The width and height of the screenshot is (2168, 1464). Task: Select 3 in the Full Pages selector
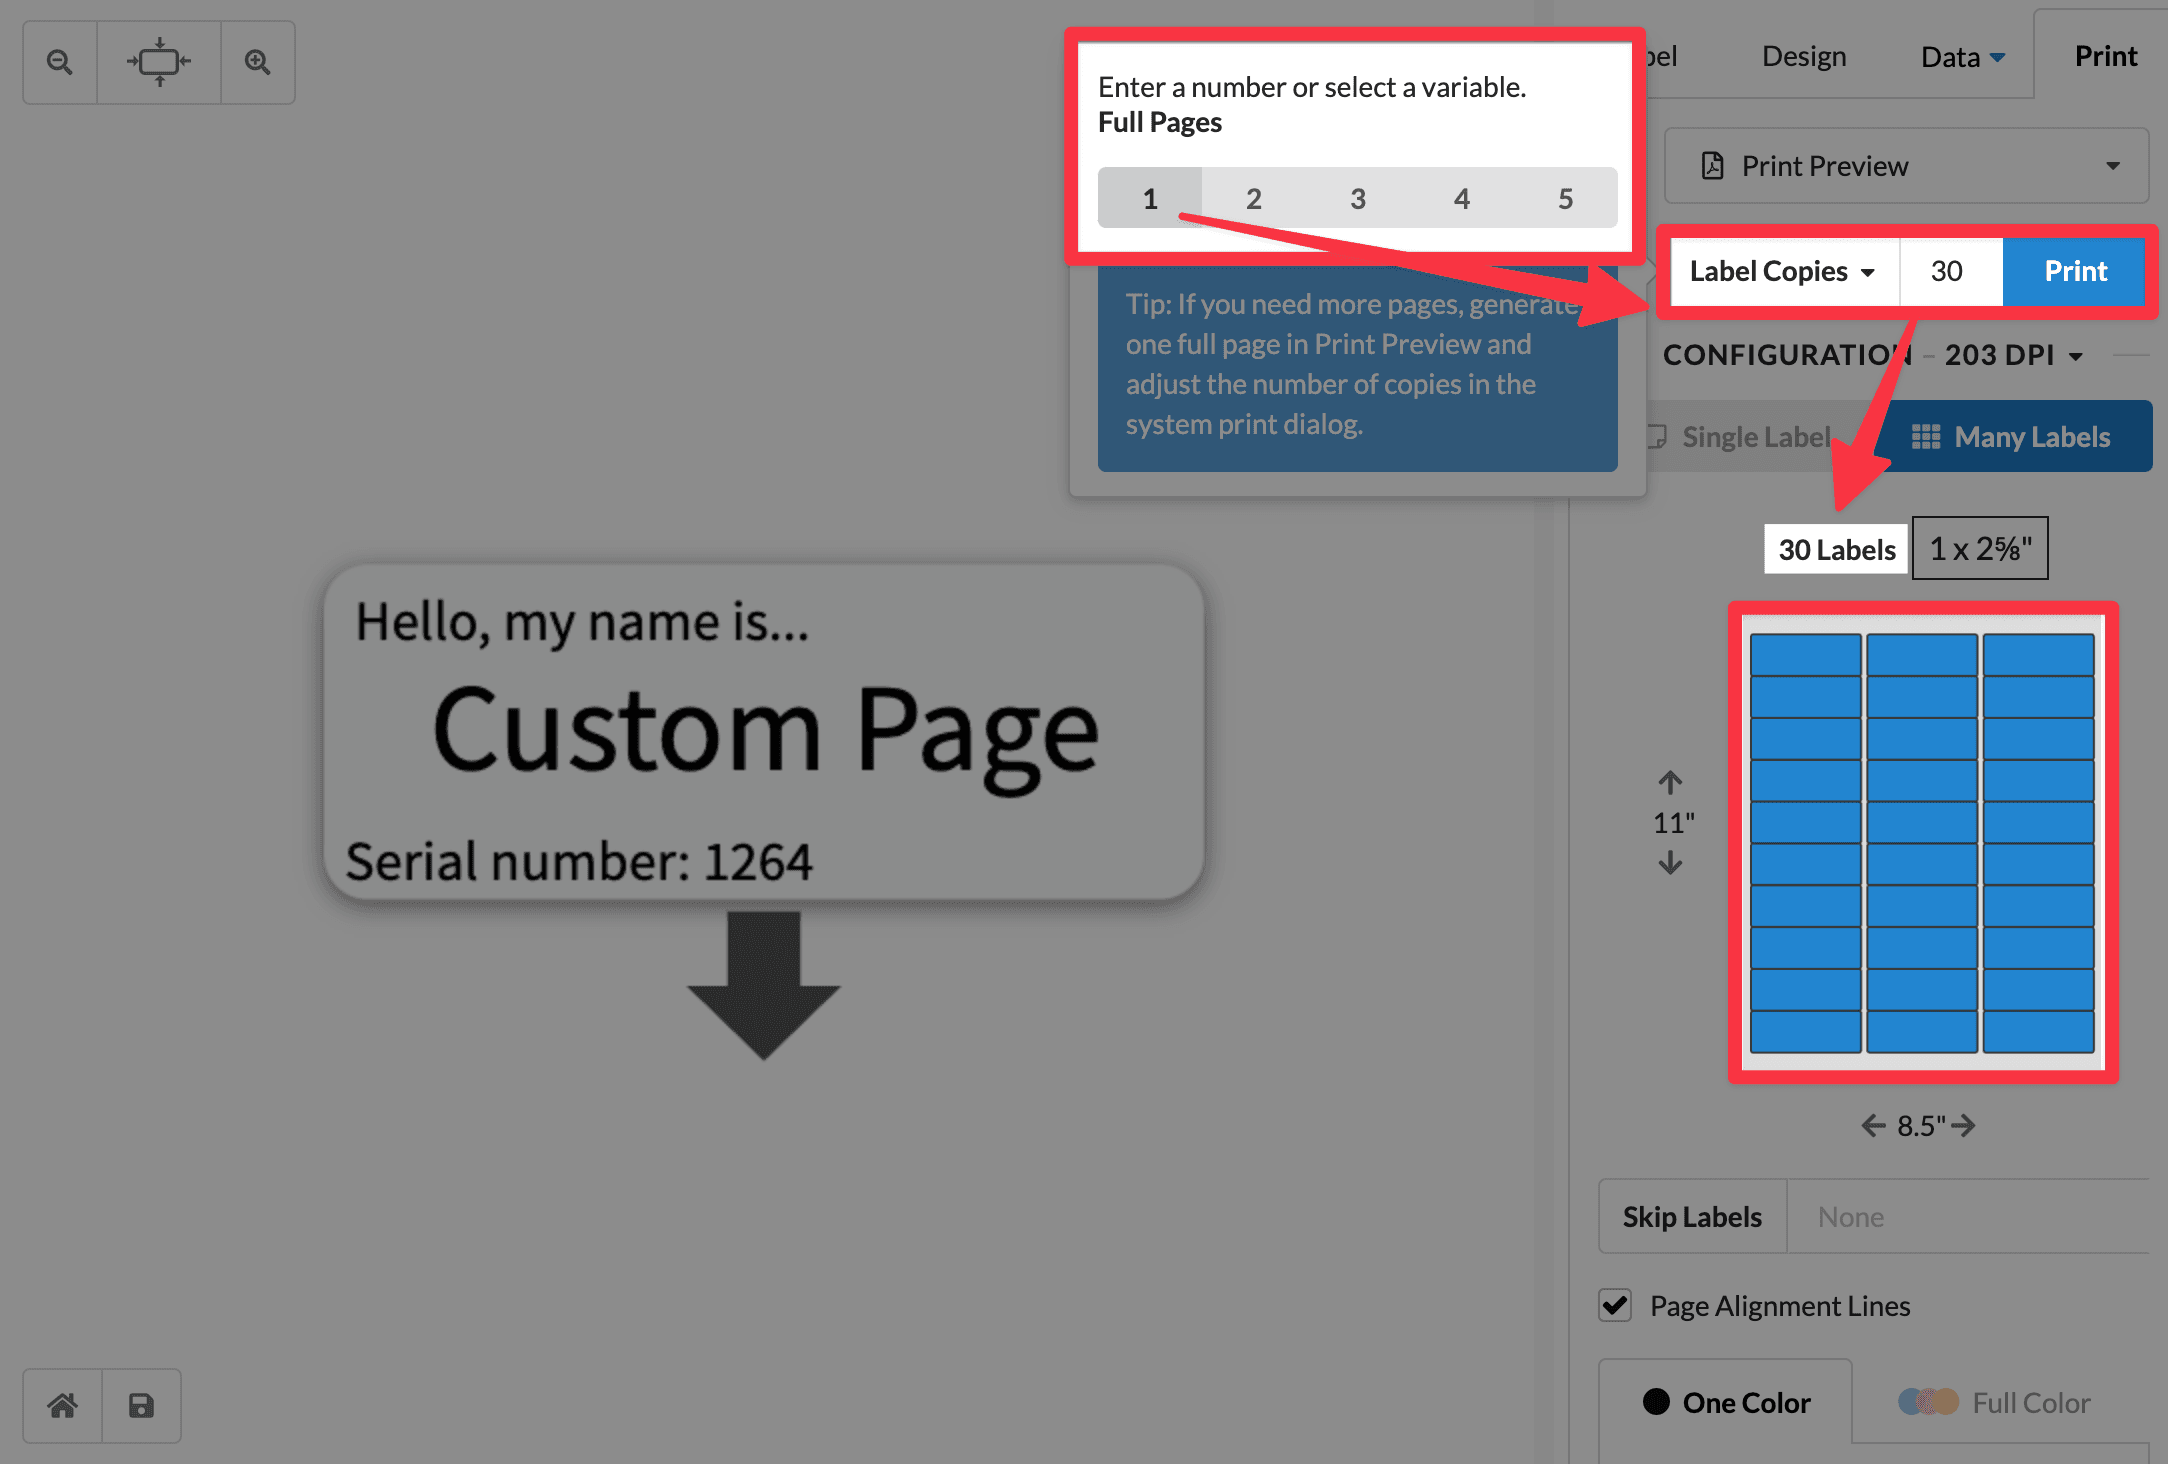(x=1357, y=198)
